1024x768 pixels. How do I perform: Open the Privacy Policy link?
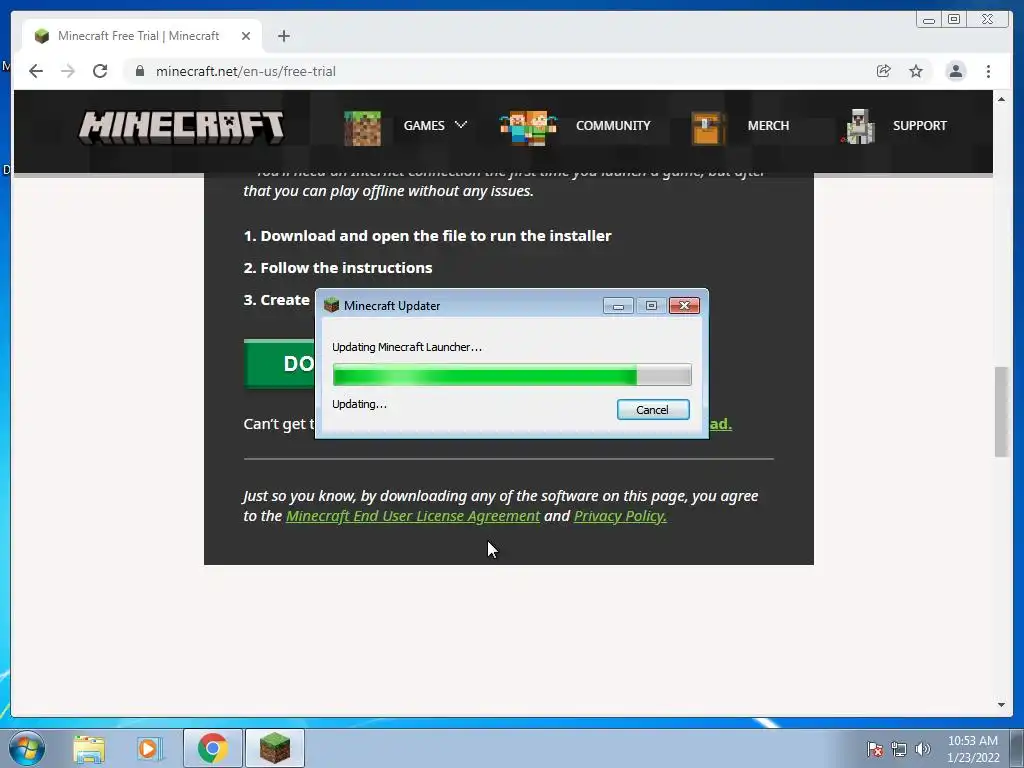tap(620, 516)
